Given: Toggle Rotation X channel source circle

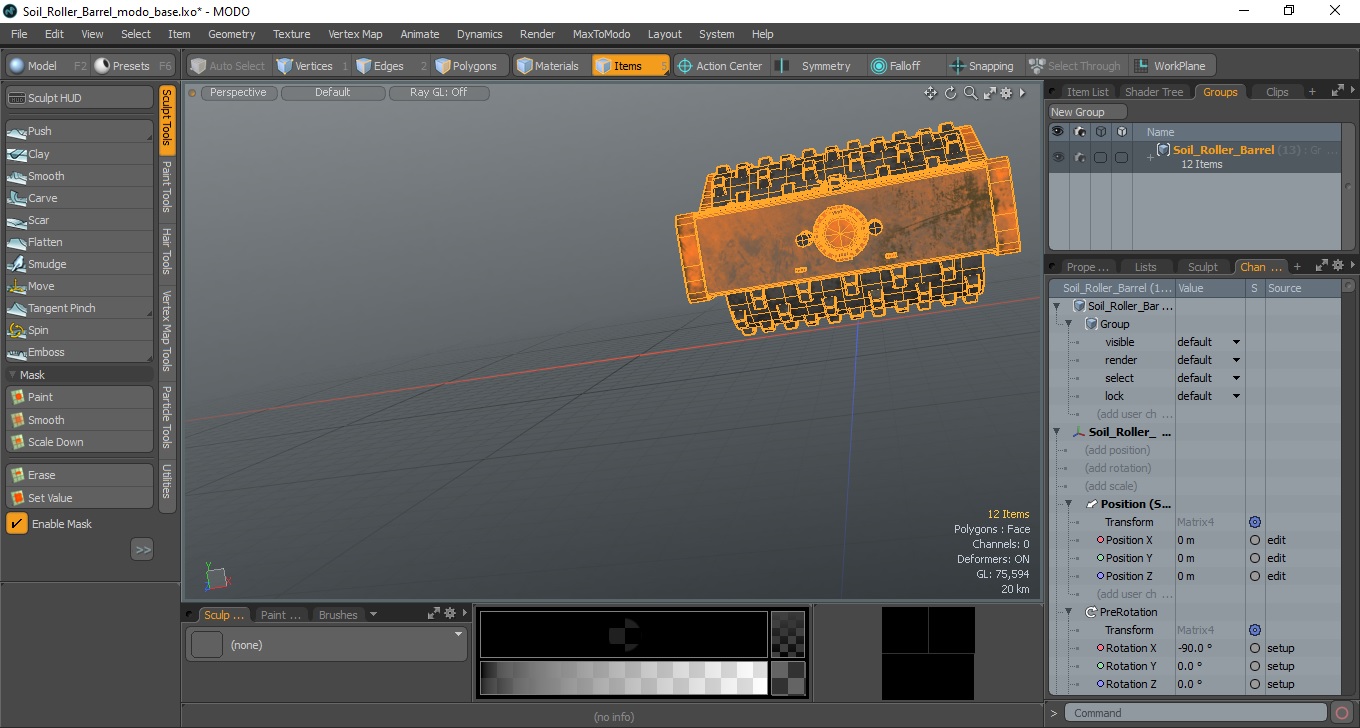Looking at the screenshot, I should (1255, 648).
